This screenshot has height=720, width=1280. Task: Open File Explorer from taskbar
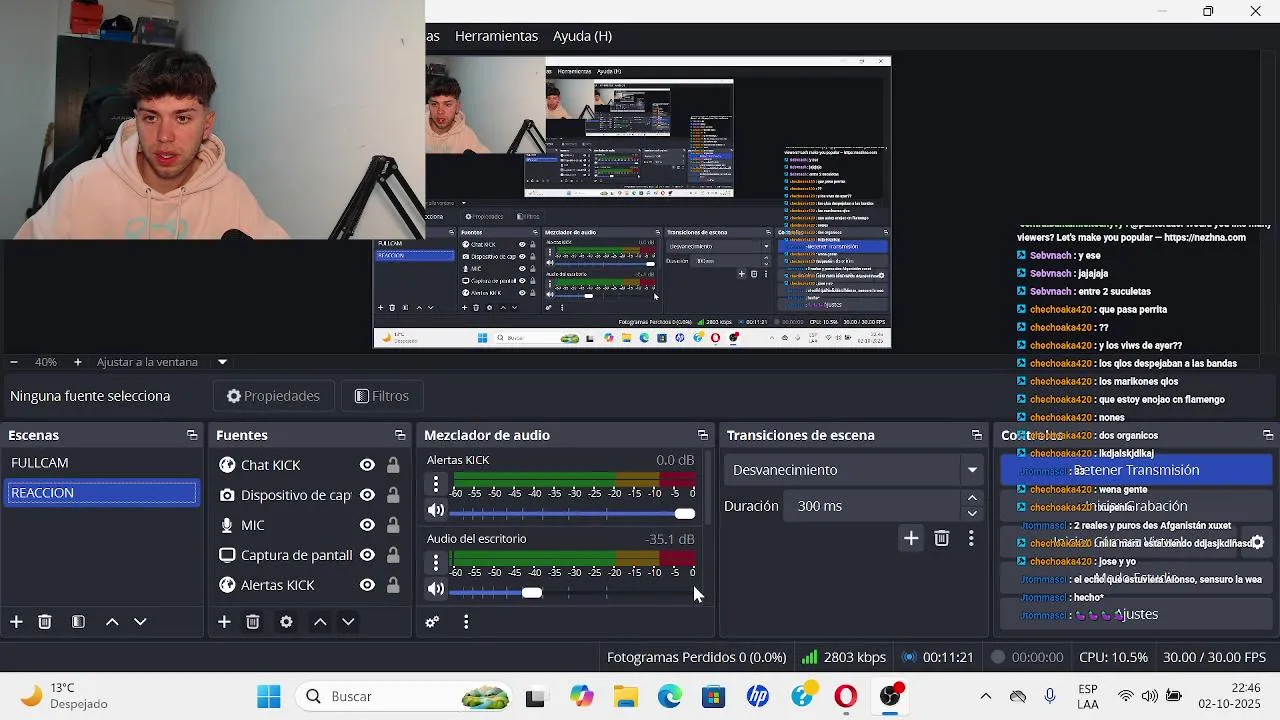pos(626,696)
